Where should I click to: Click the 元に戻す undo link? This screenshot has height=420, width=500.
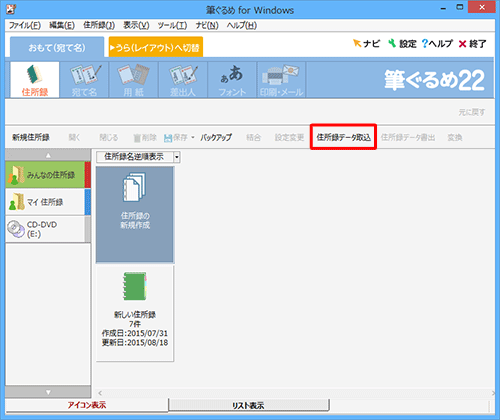(x=472, y=112)
